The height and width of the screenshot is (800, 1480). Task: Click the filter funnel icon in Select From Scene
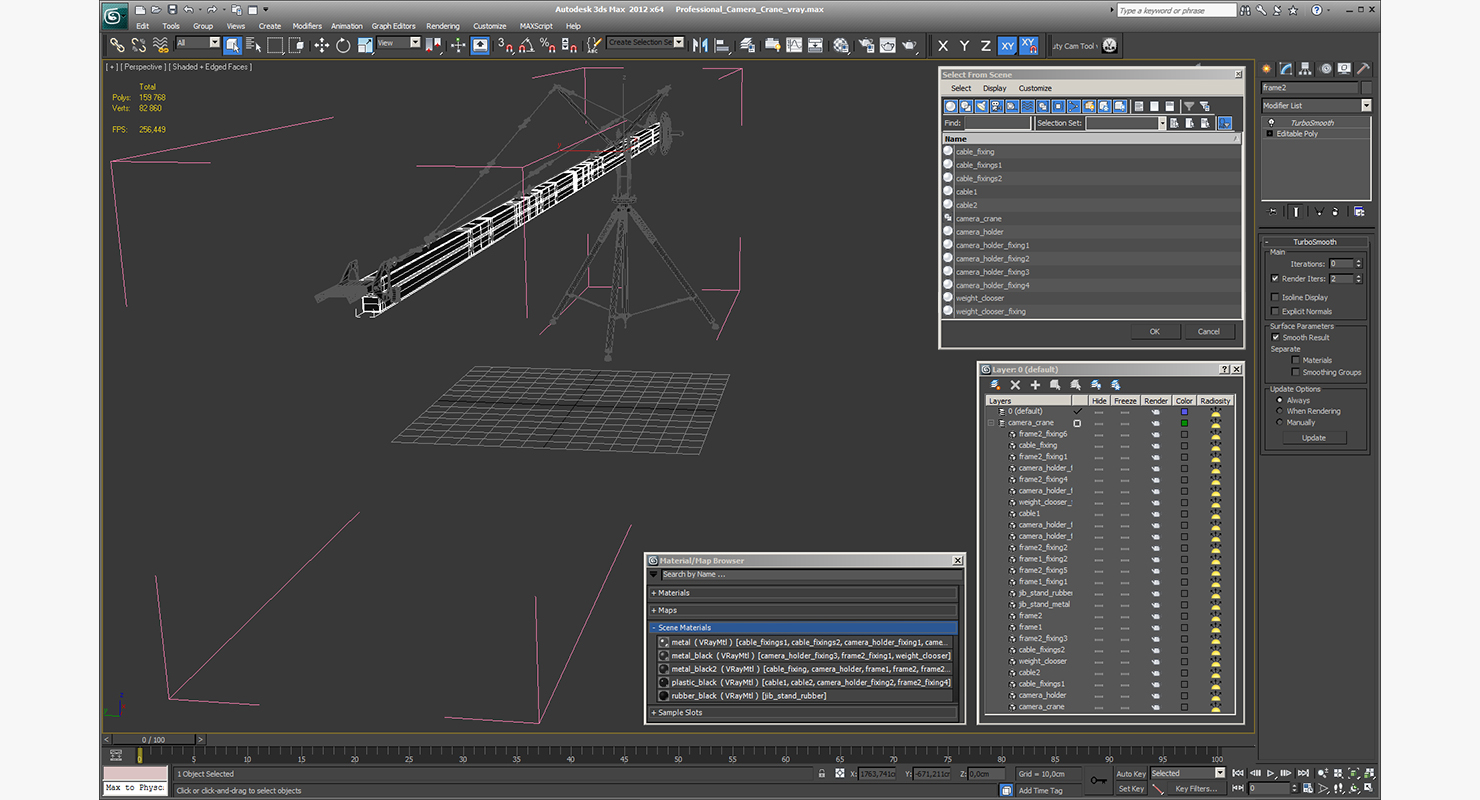pos(1189,106)
